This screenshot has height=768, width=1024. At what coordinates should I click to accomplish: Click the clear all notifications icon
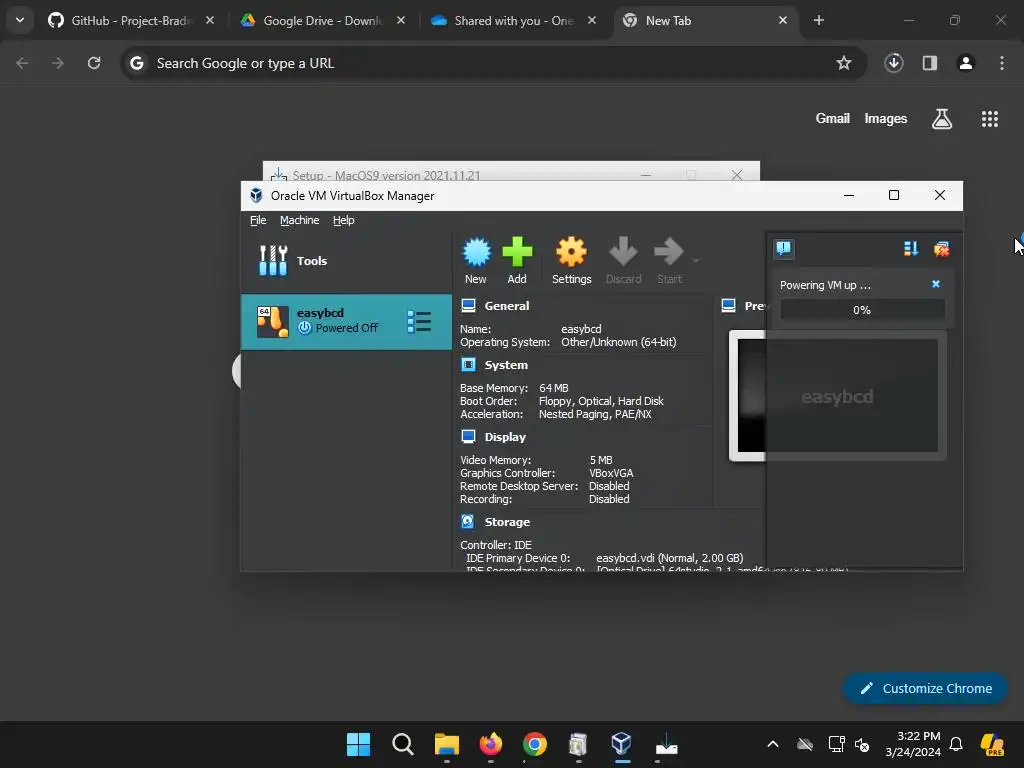click(942, 248)
